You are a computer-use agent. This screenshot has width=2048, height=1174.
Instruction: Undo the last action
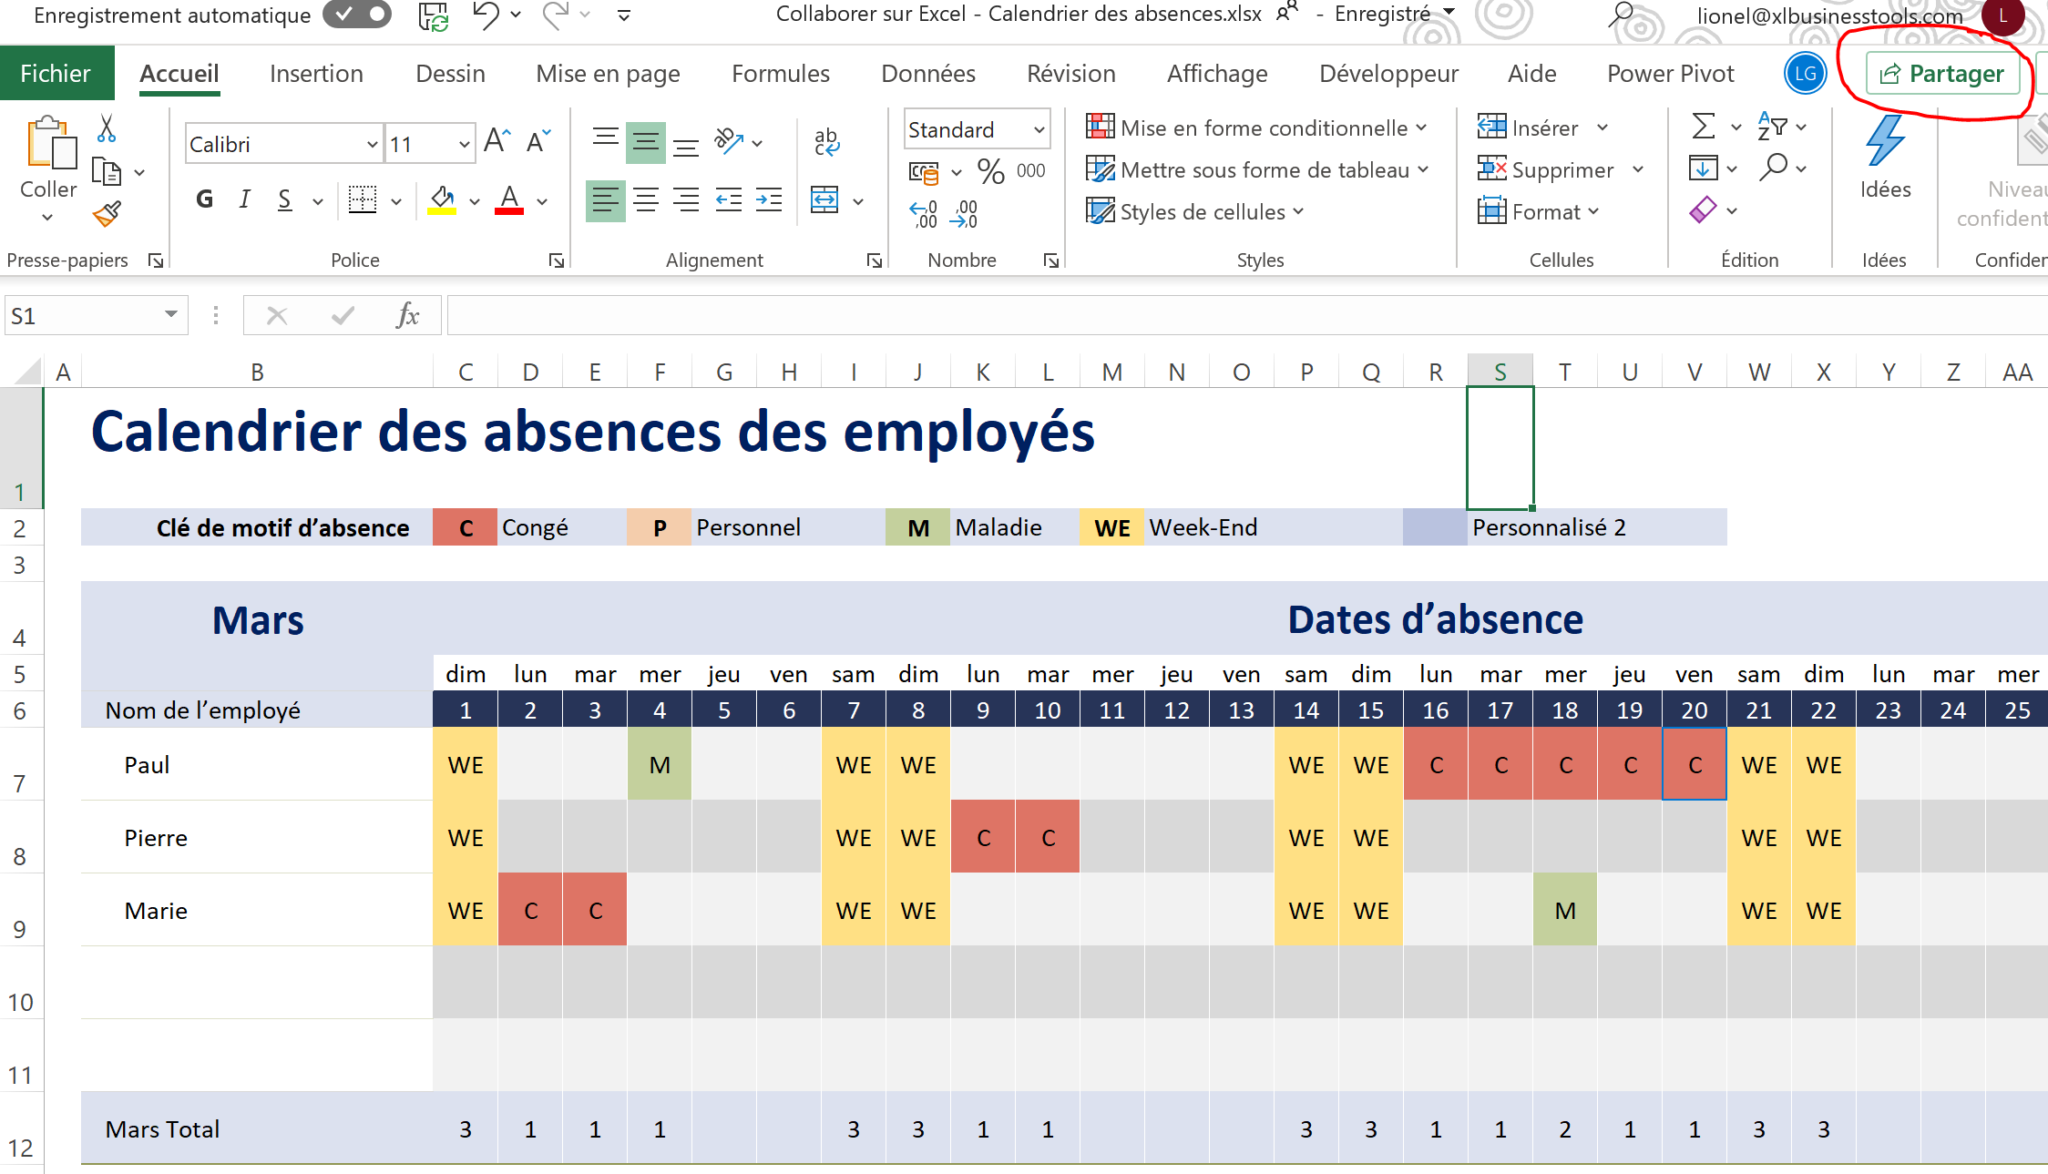[x=486, y=15]
